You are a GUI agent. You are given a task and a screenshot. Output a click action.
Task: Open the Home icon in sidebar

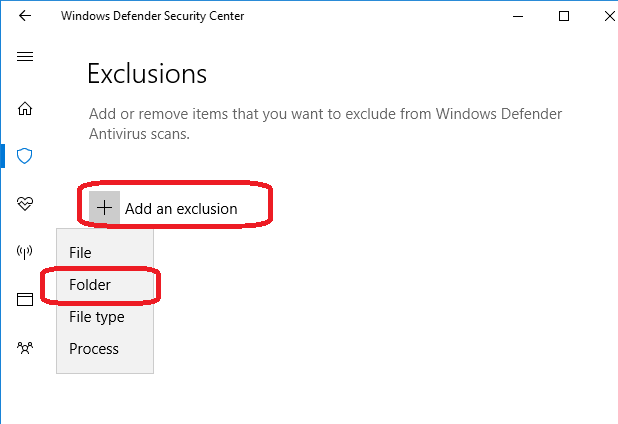click(25, 108)
